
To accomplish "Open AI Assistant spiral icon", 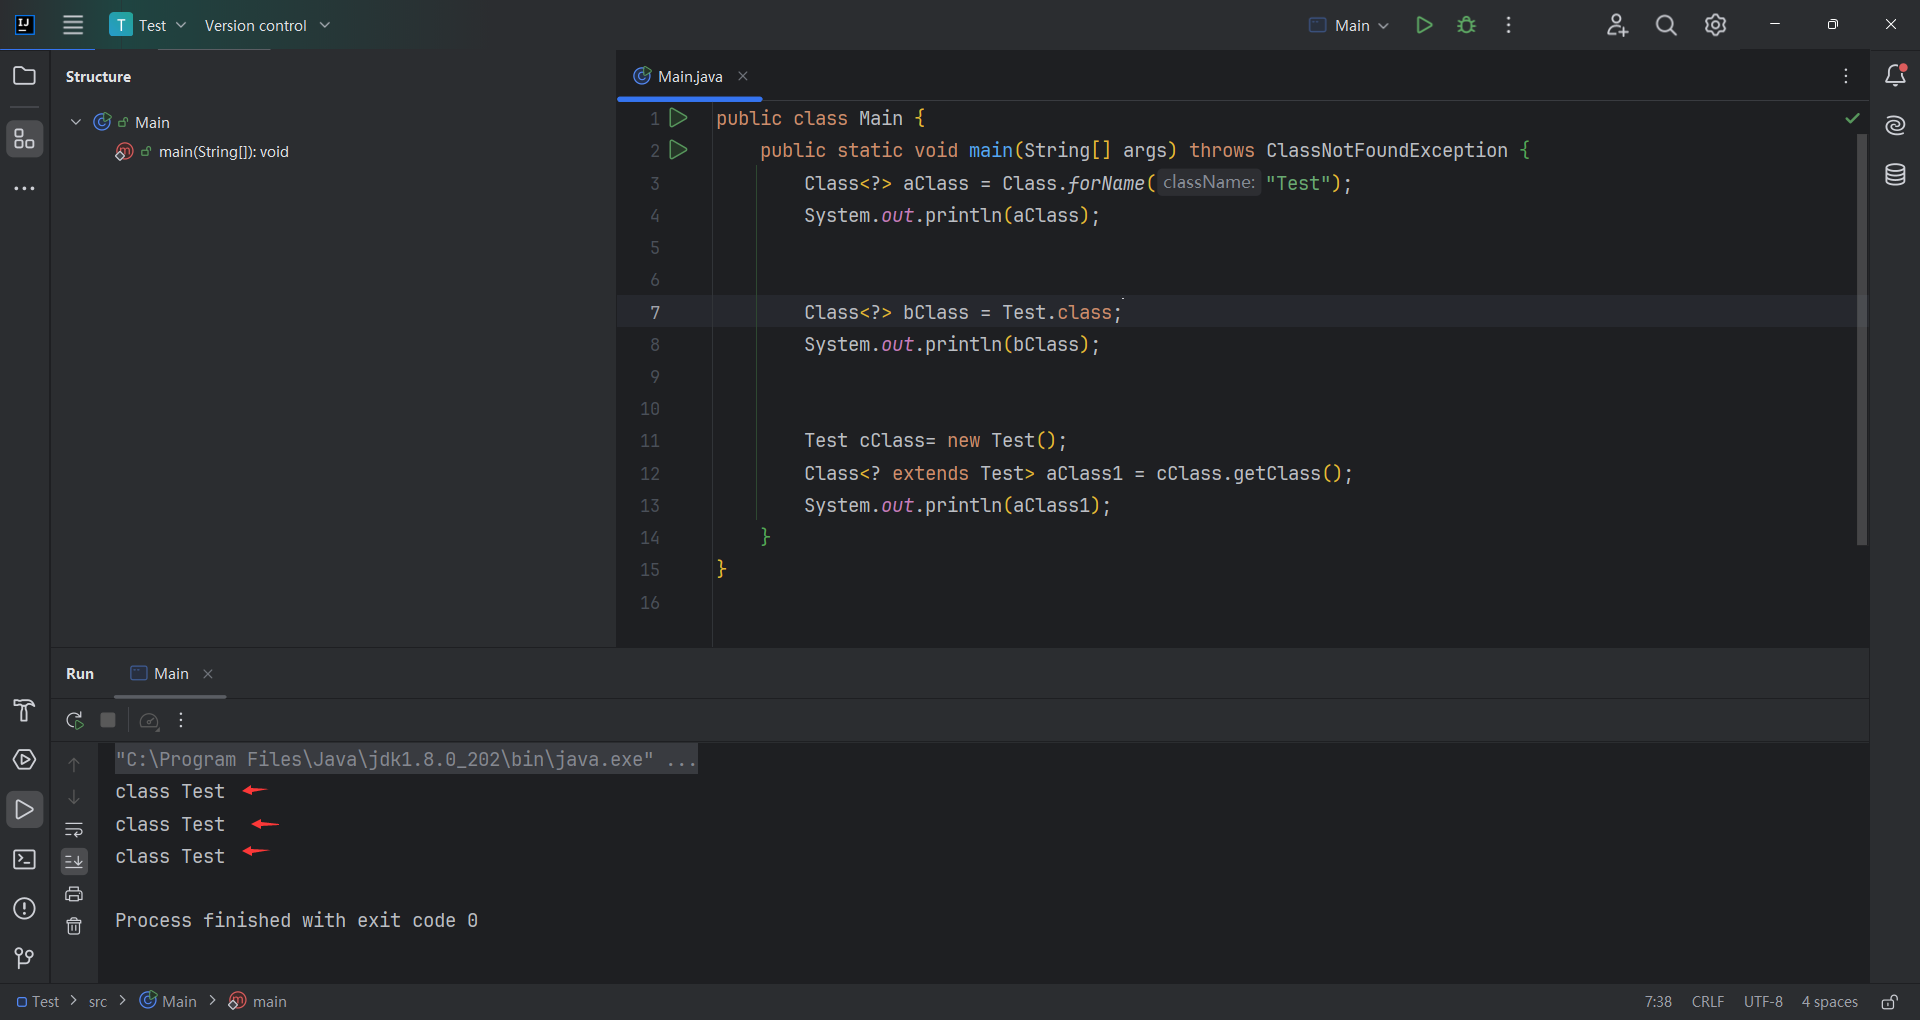I will pos(1895,125).
